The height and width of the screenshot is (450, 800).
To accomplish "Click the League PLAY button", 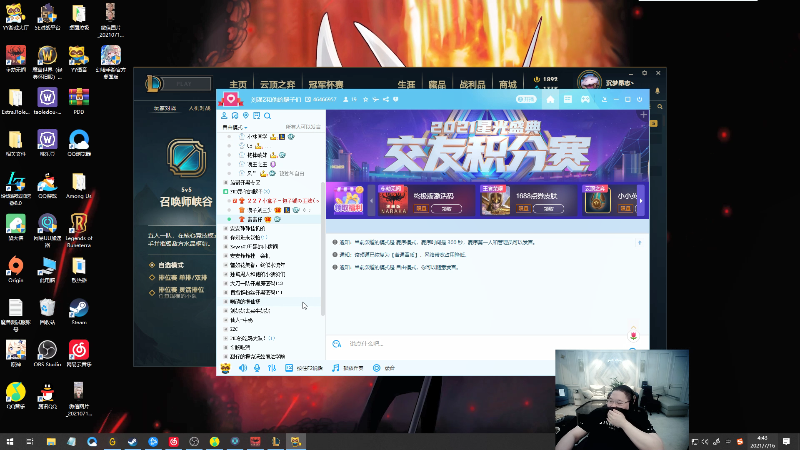I will click(184, 84).
